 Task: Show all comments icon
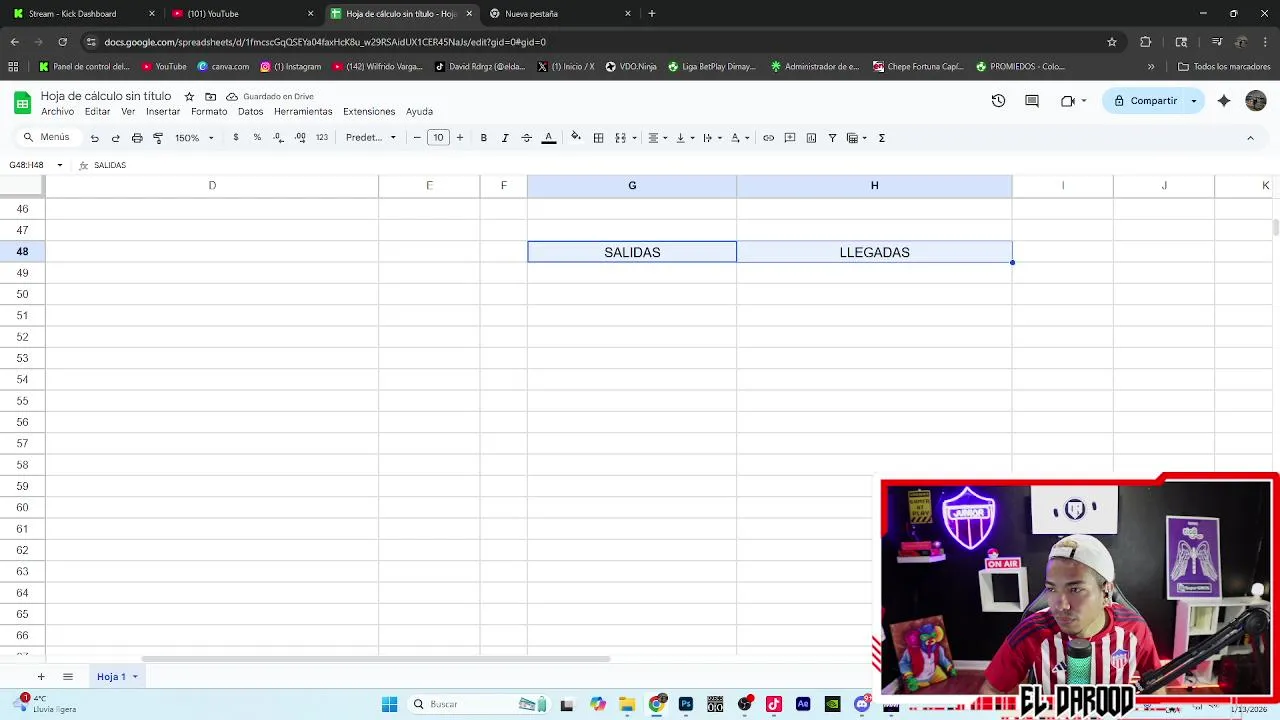pos(1032,101)
